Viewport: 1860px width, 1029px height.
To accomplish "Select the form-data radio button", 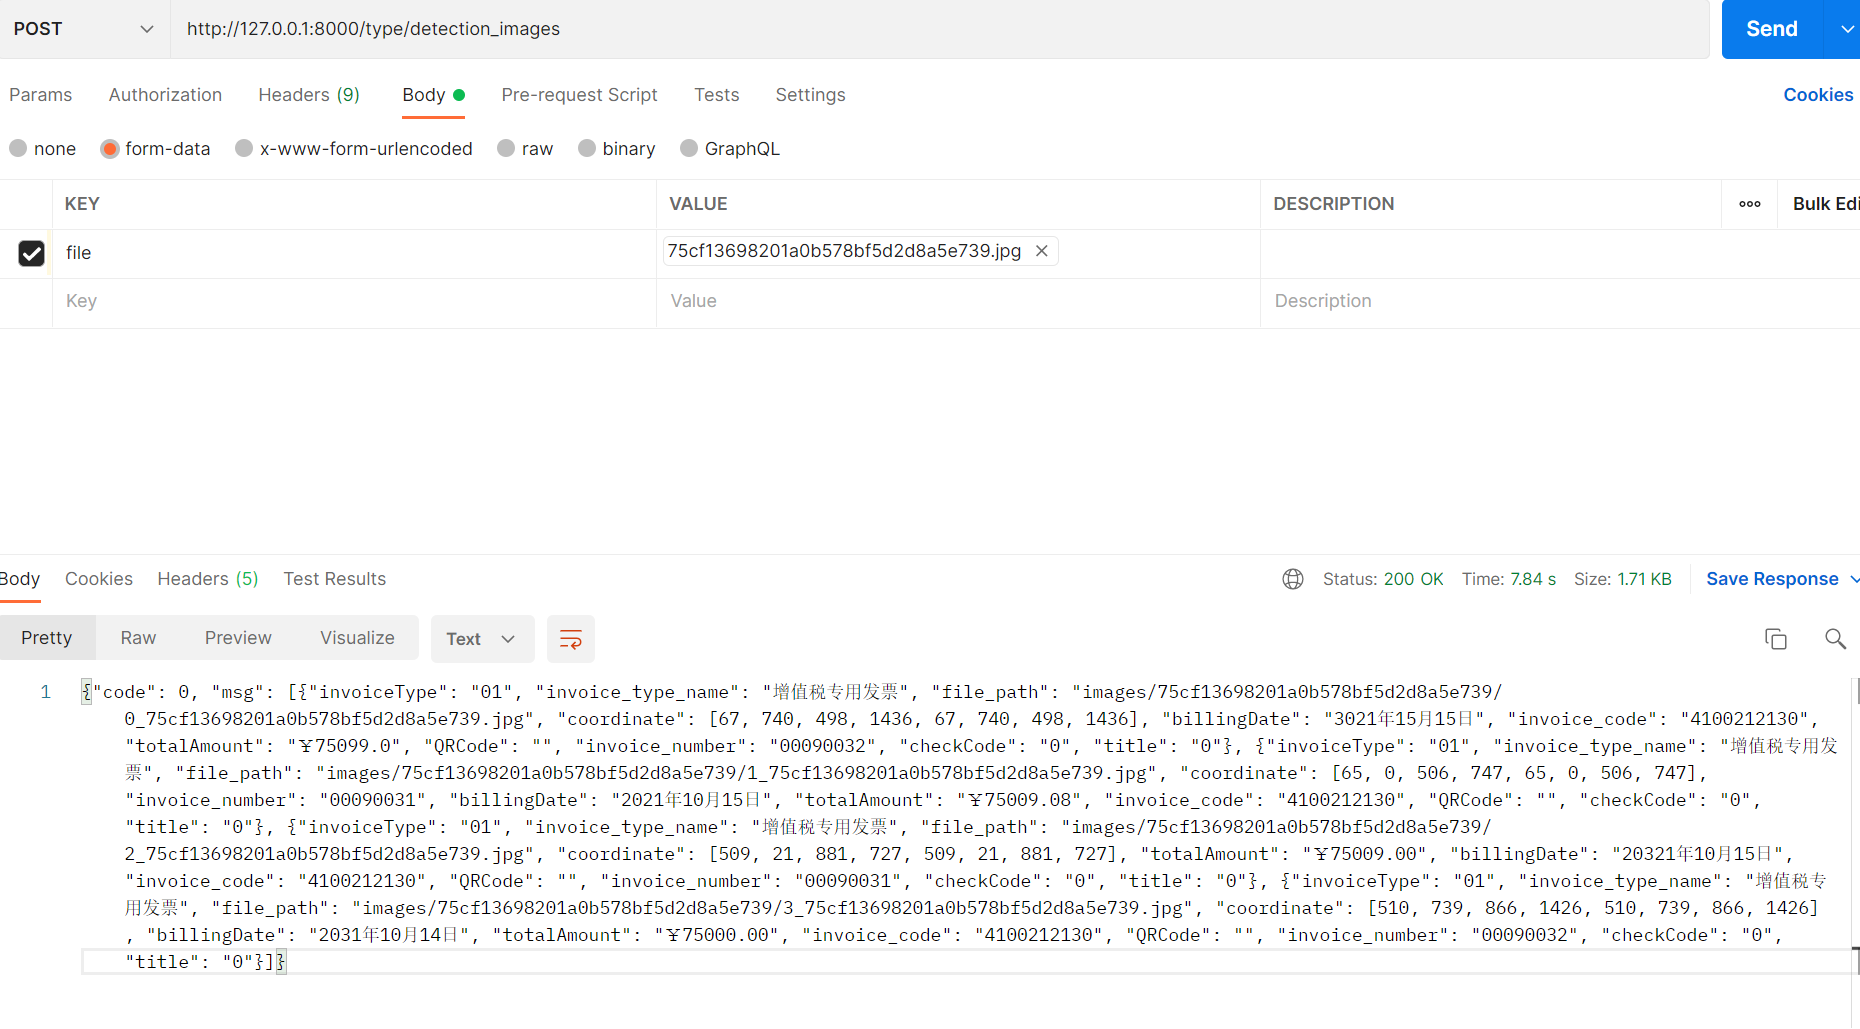I will pyautogui.click(x=110, y=148).
